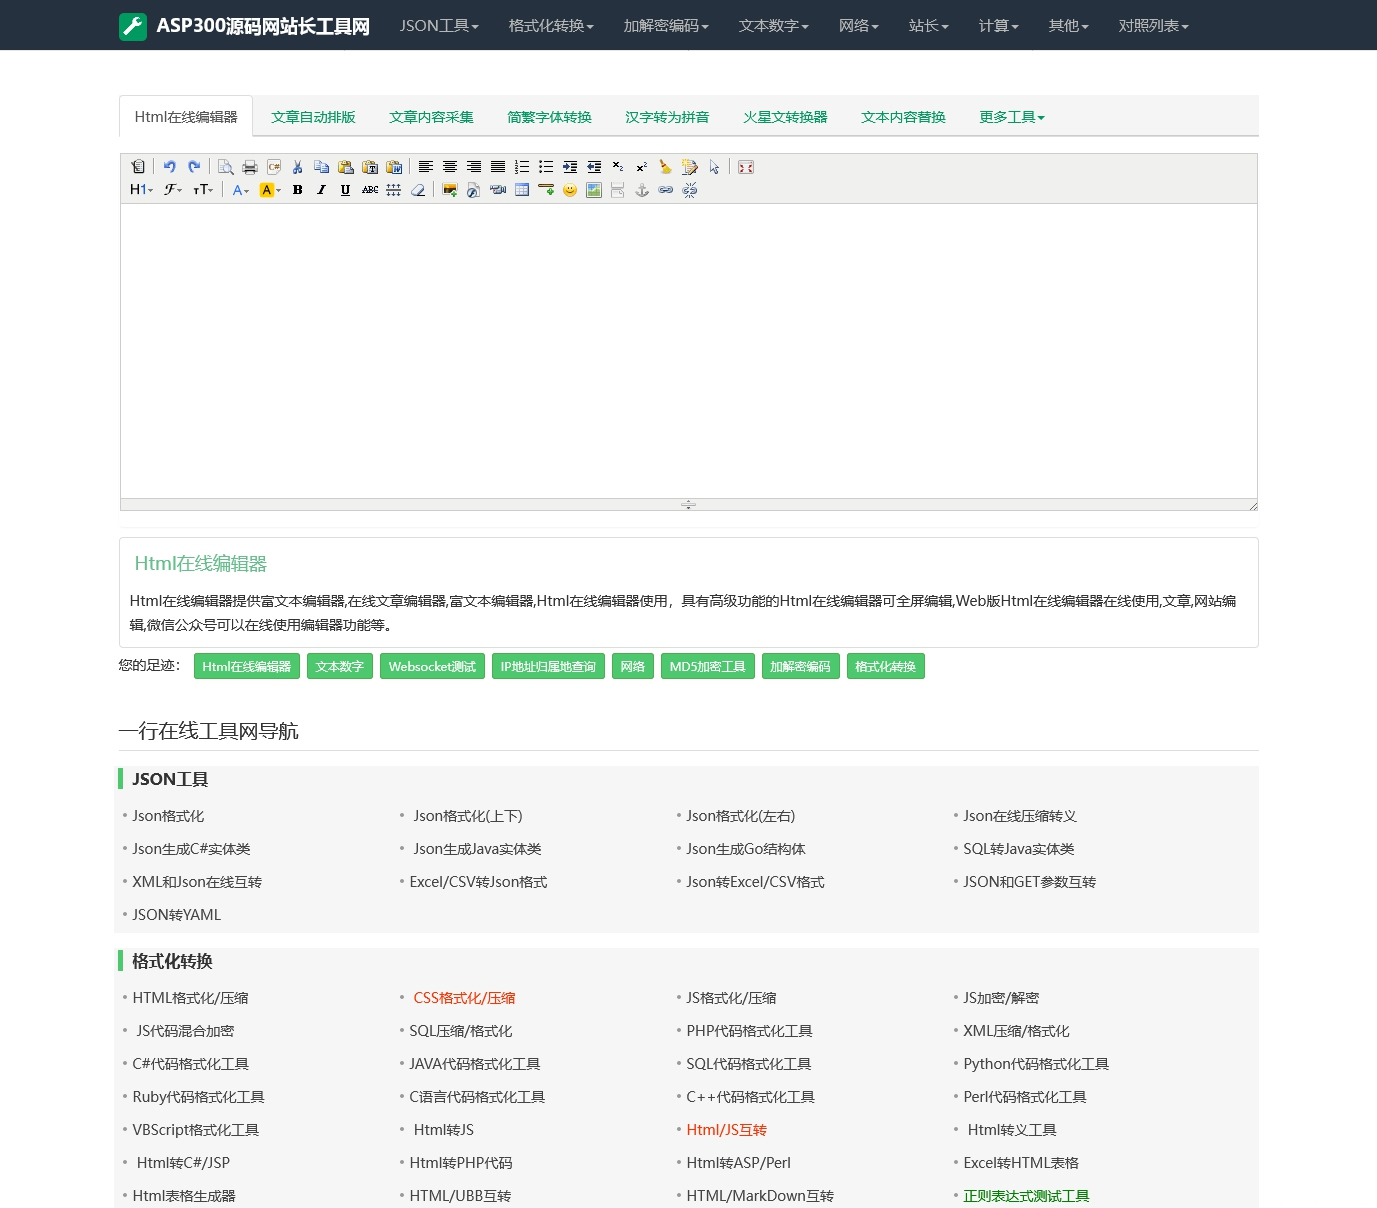Expand the 更多工具 dropdown tab
1377x1208 pixels.
[x=1011, y=117]
